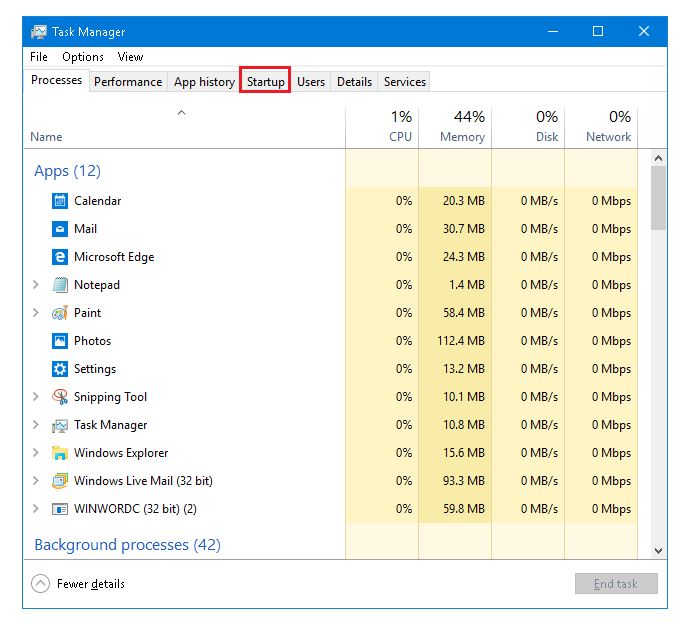Switch to the Users tab

point(311,82)
